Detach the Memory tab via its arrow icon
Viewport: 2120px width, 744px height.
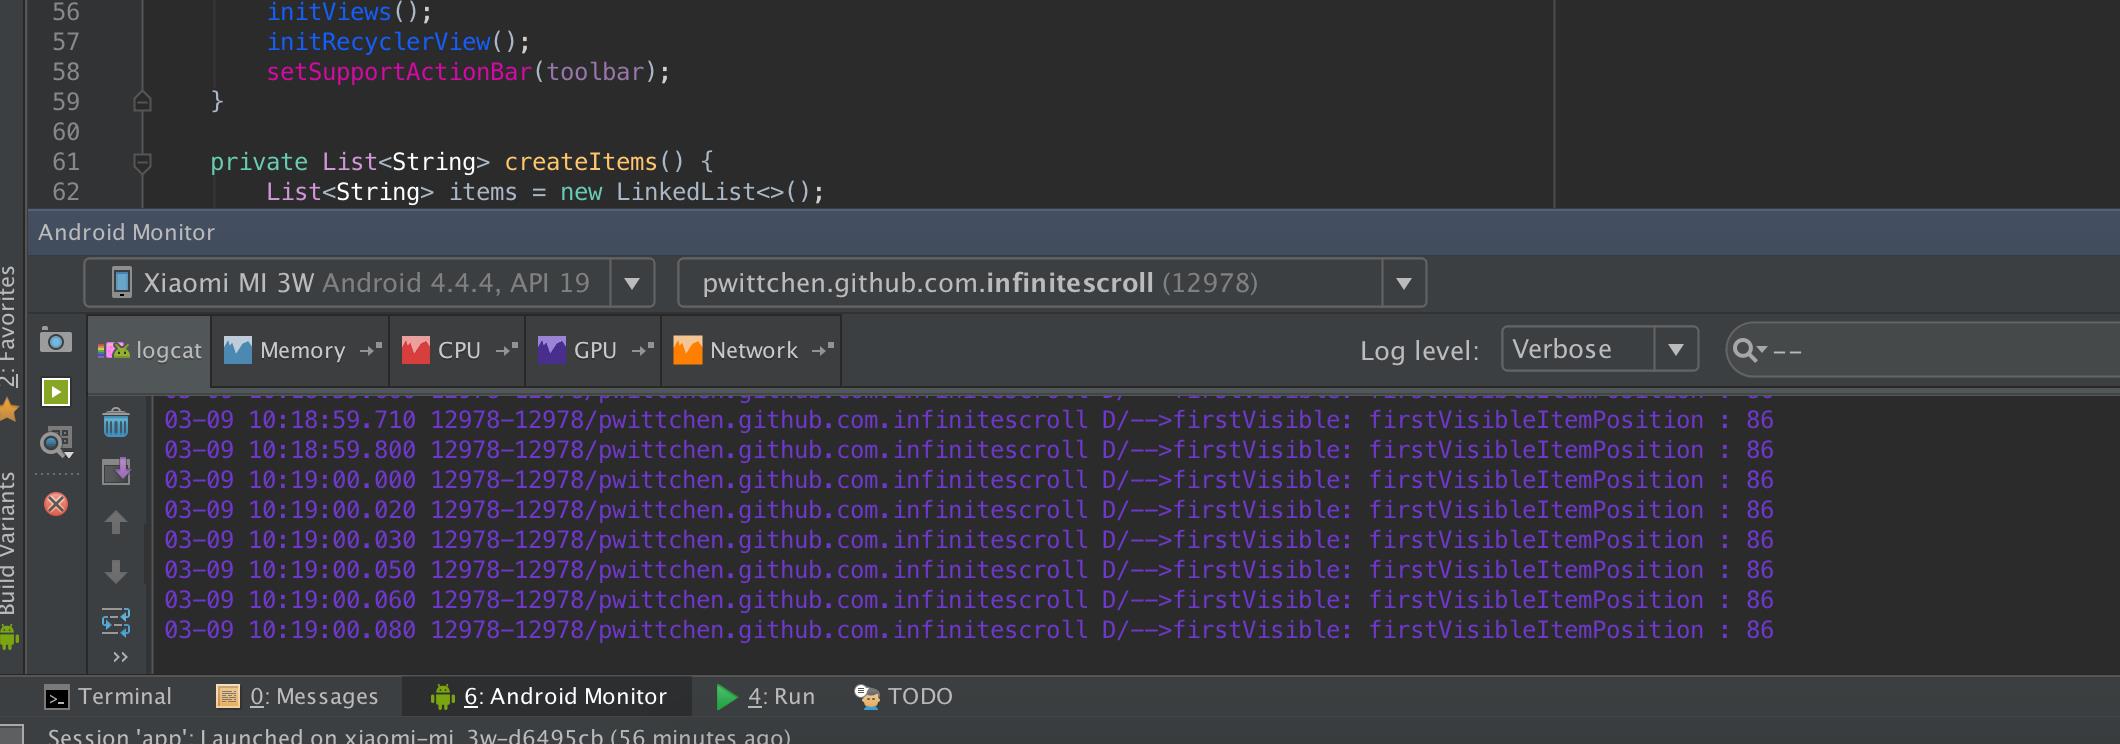click(372, 349)
